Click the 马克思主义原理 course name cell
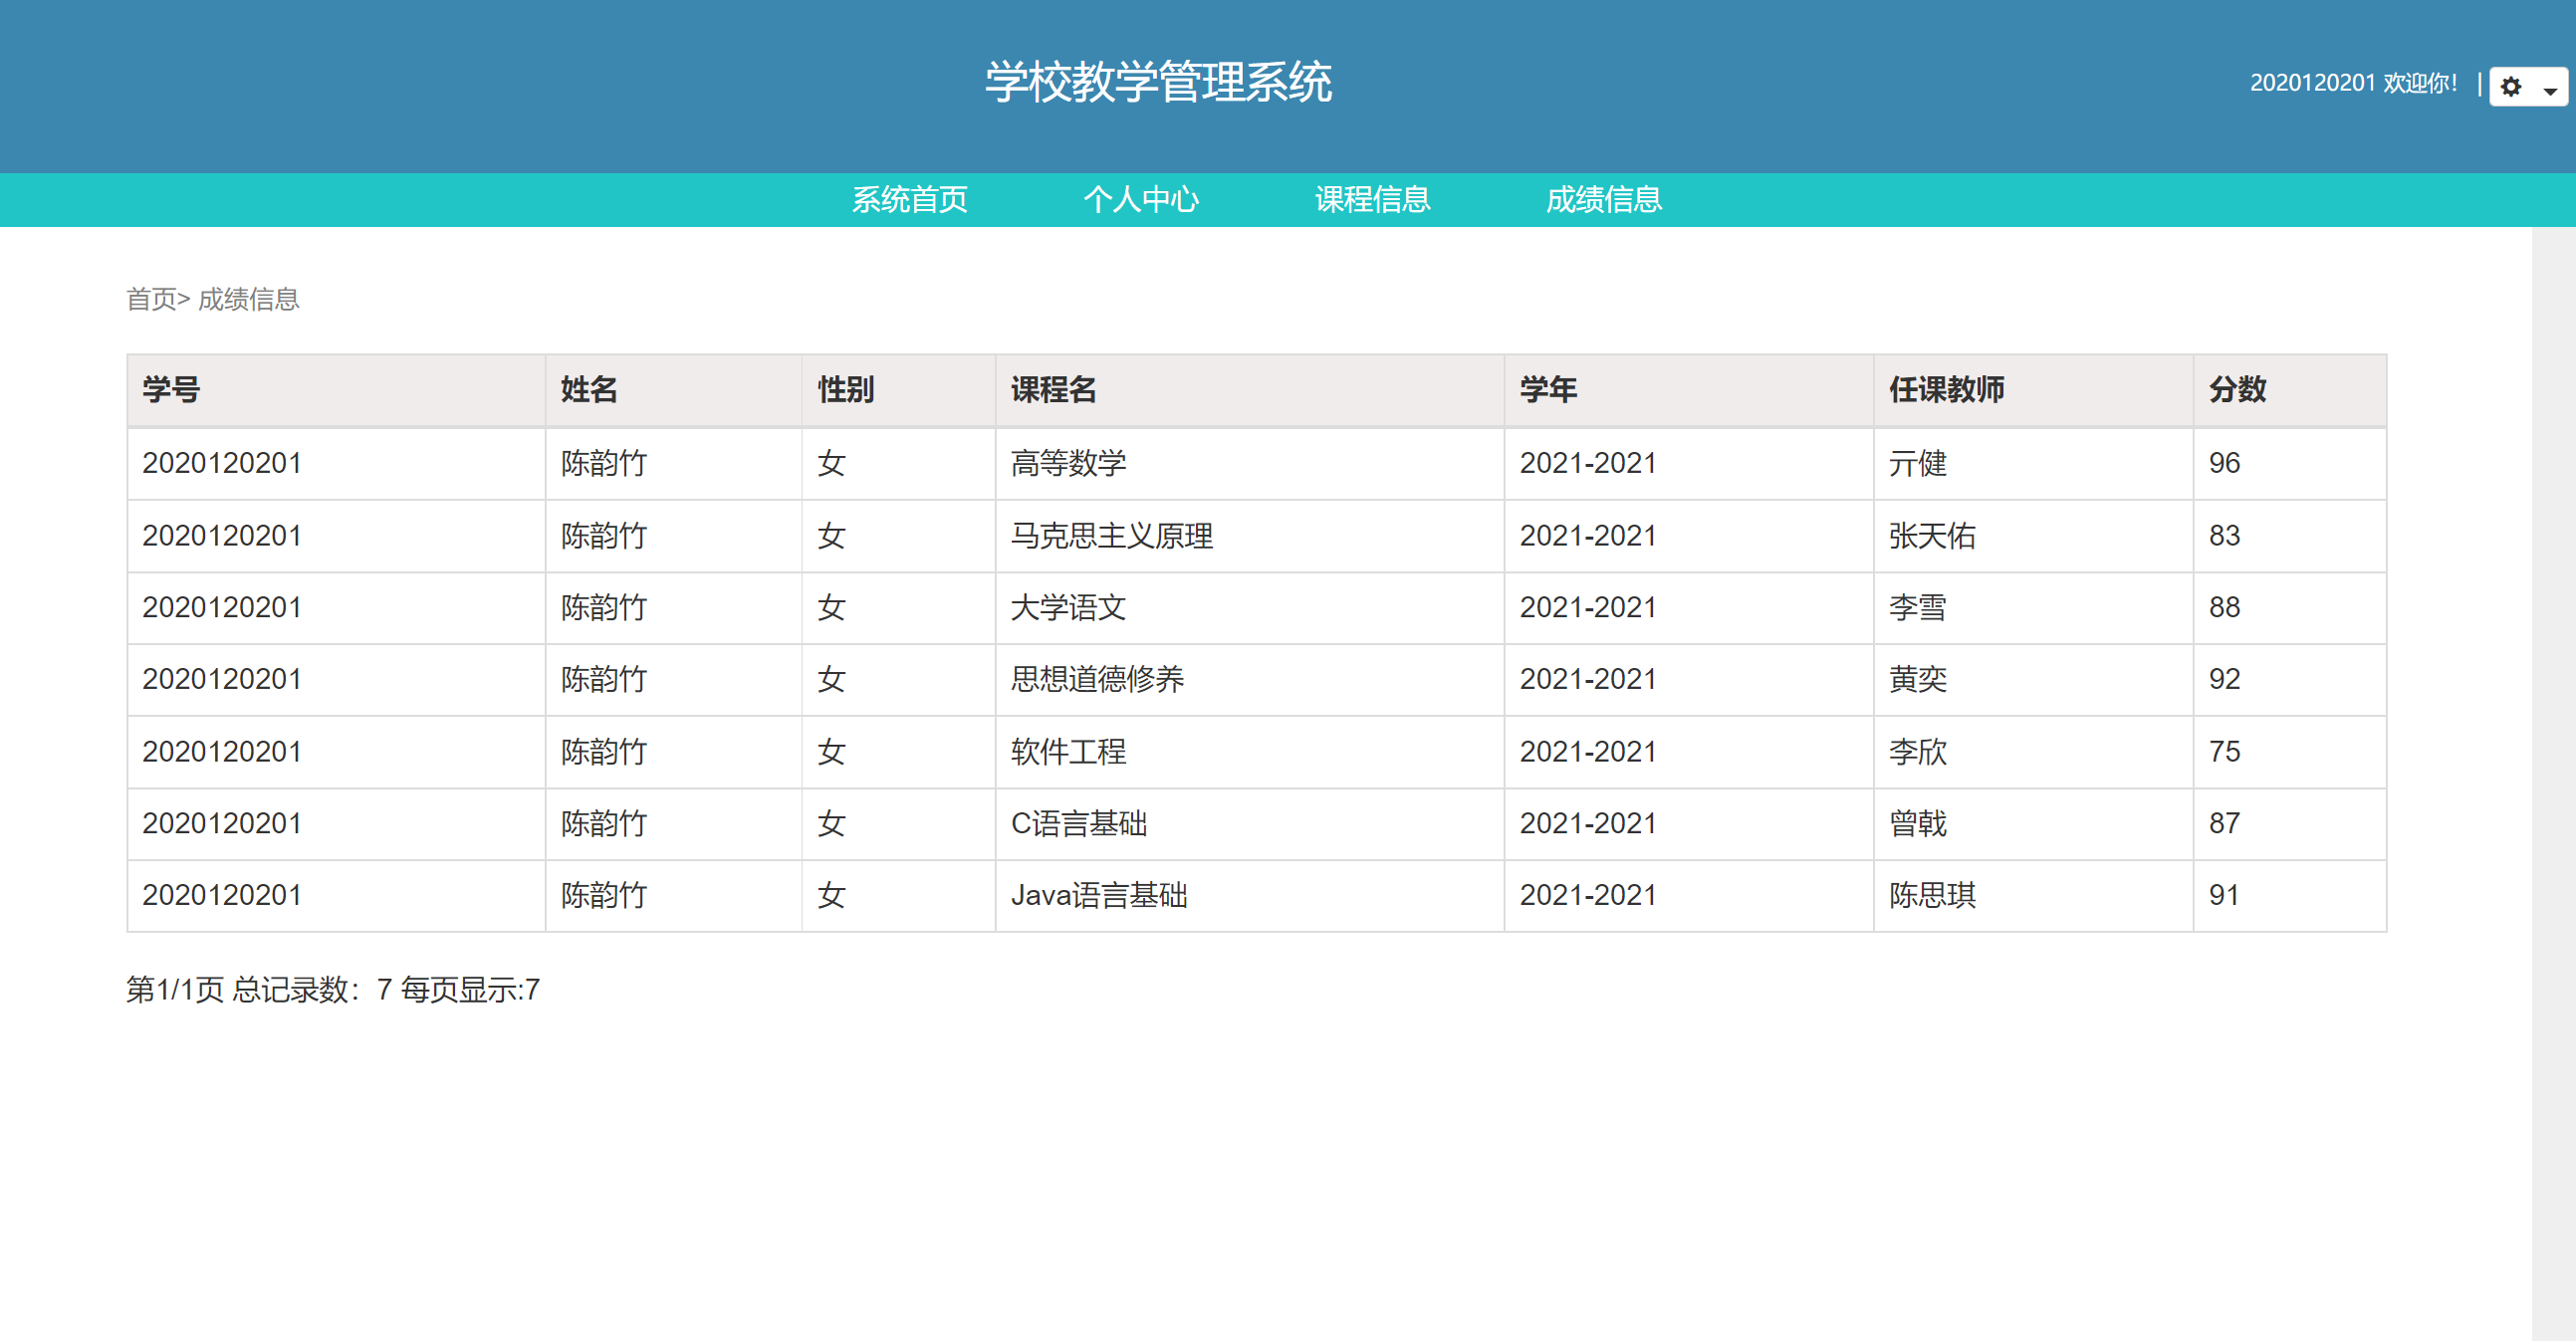2576x1341 pixels. point(1111,535)
